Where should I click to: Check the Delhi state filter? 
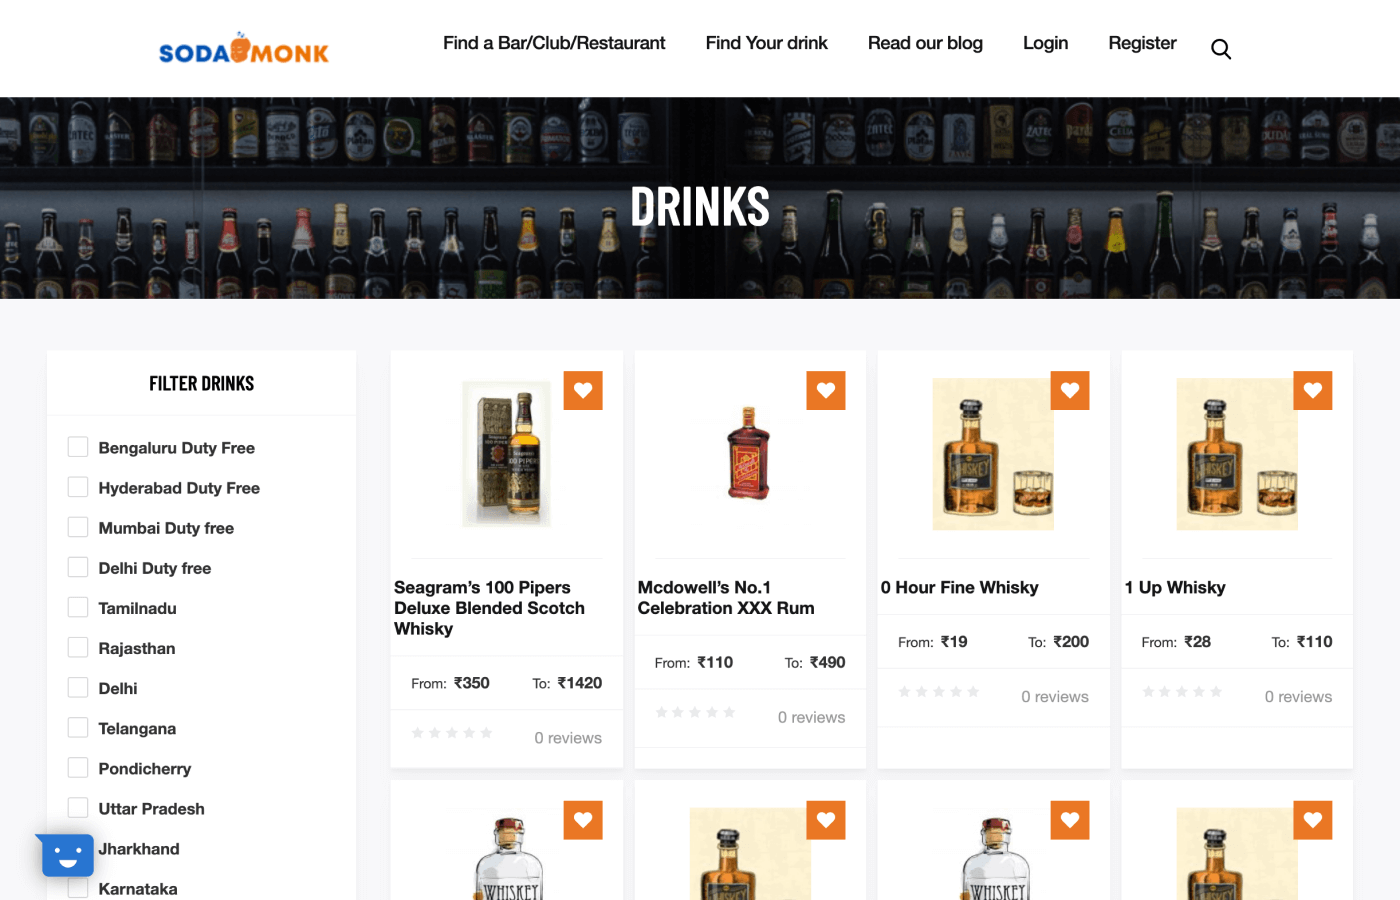(x=78, y=687)
